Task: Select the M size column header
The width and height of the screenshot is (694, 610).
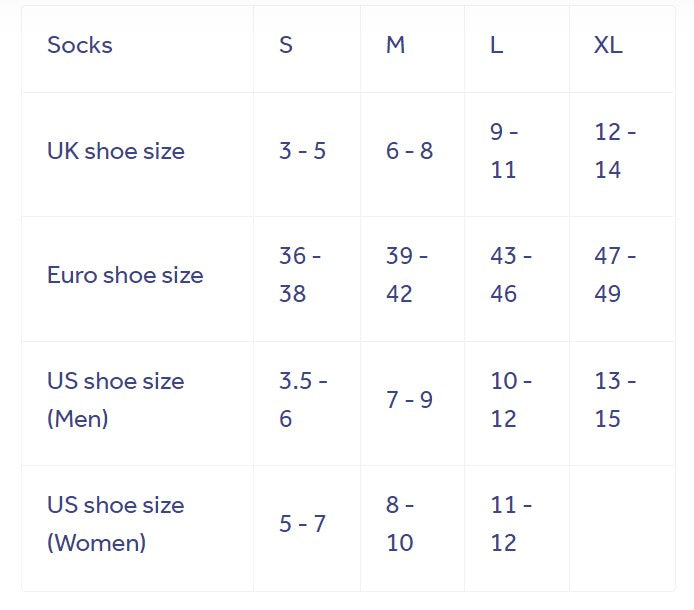Action: (x=396, y=46)
